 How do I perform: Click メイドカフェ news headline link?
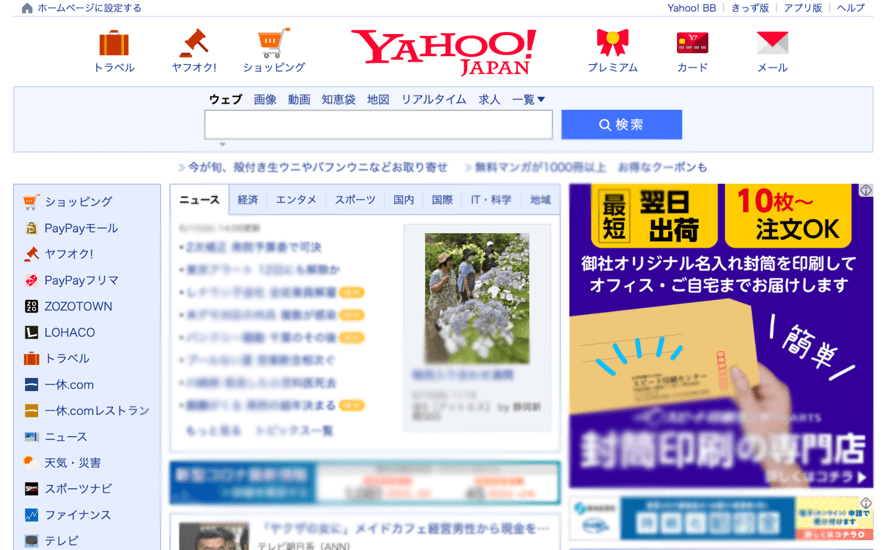(405, 528)
